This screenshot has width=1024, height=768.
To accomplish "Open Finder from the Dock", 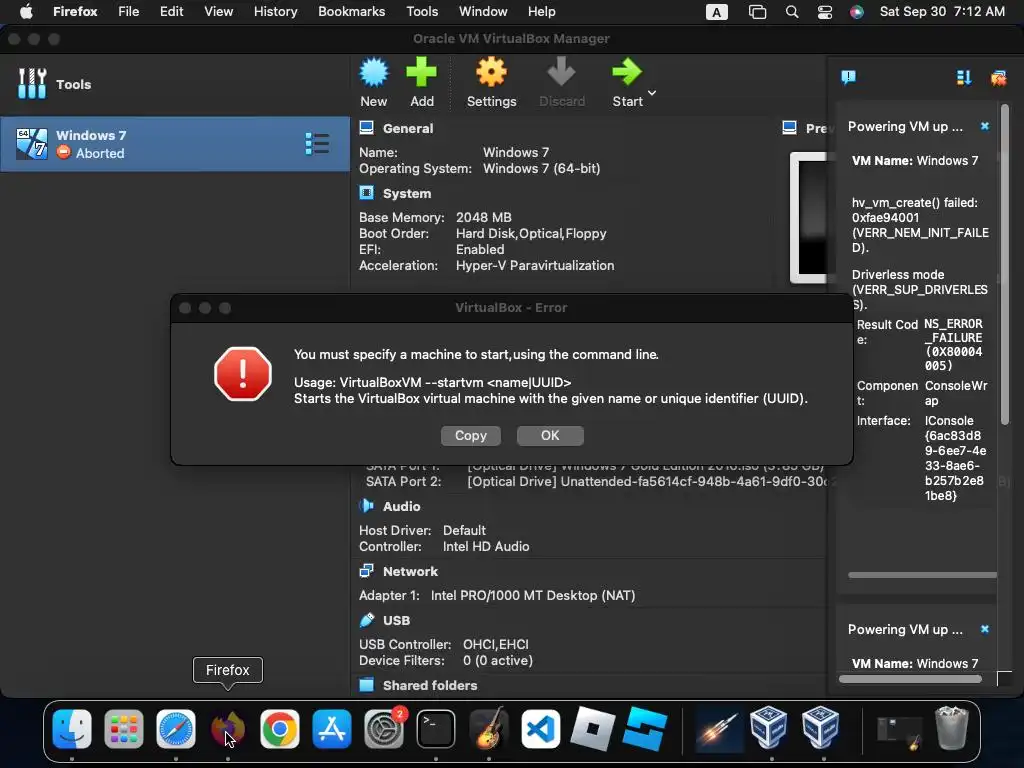I will (72, 728).
